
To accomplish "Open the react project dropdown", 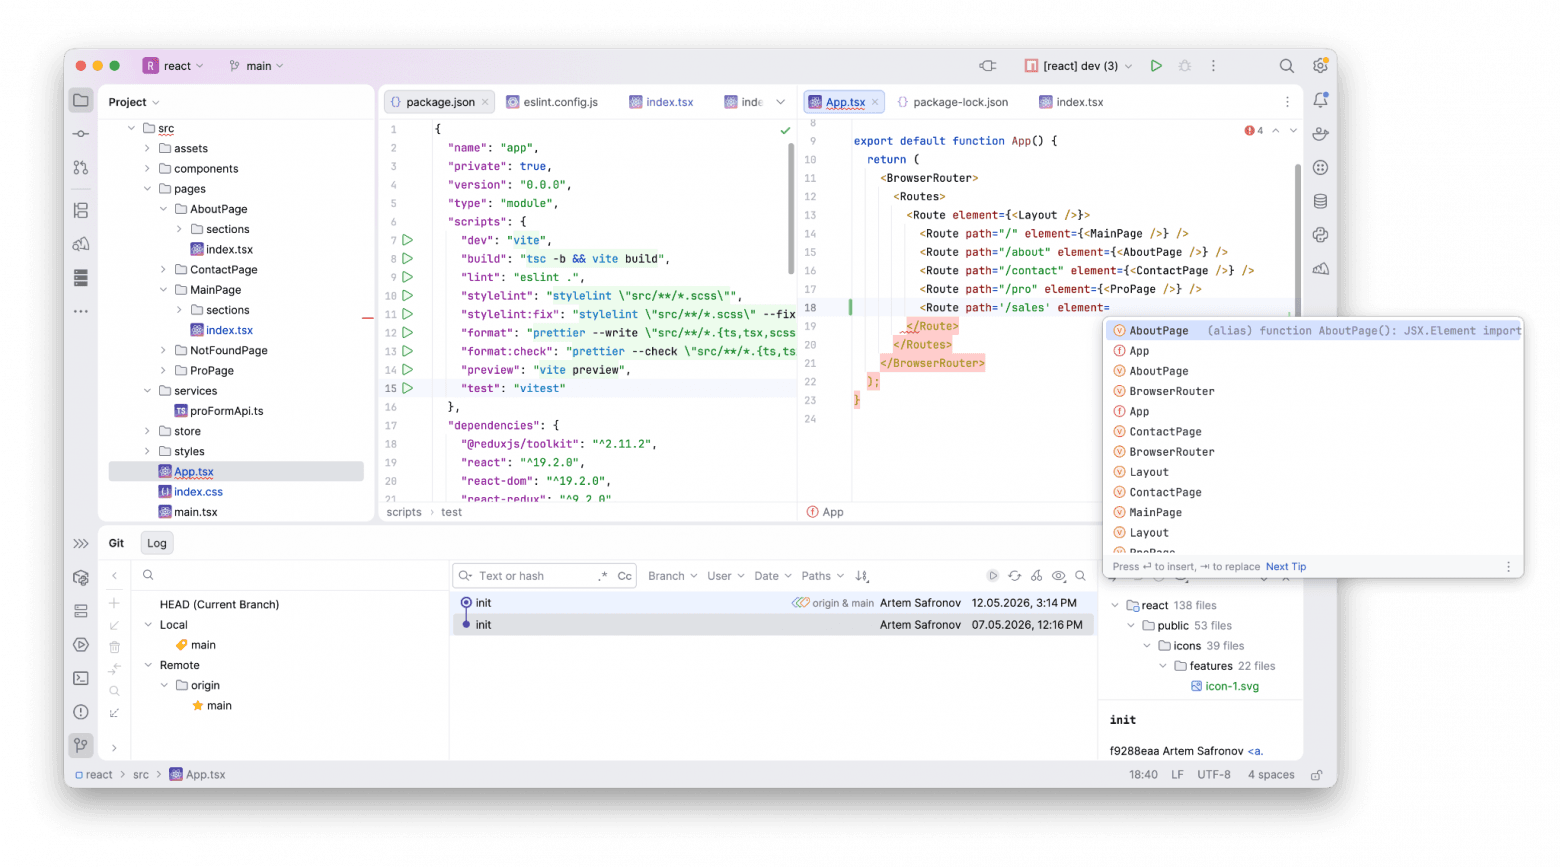I will point(174,66).
